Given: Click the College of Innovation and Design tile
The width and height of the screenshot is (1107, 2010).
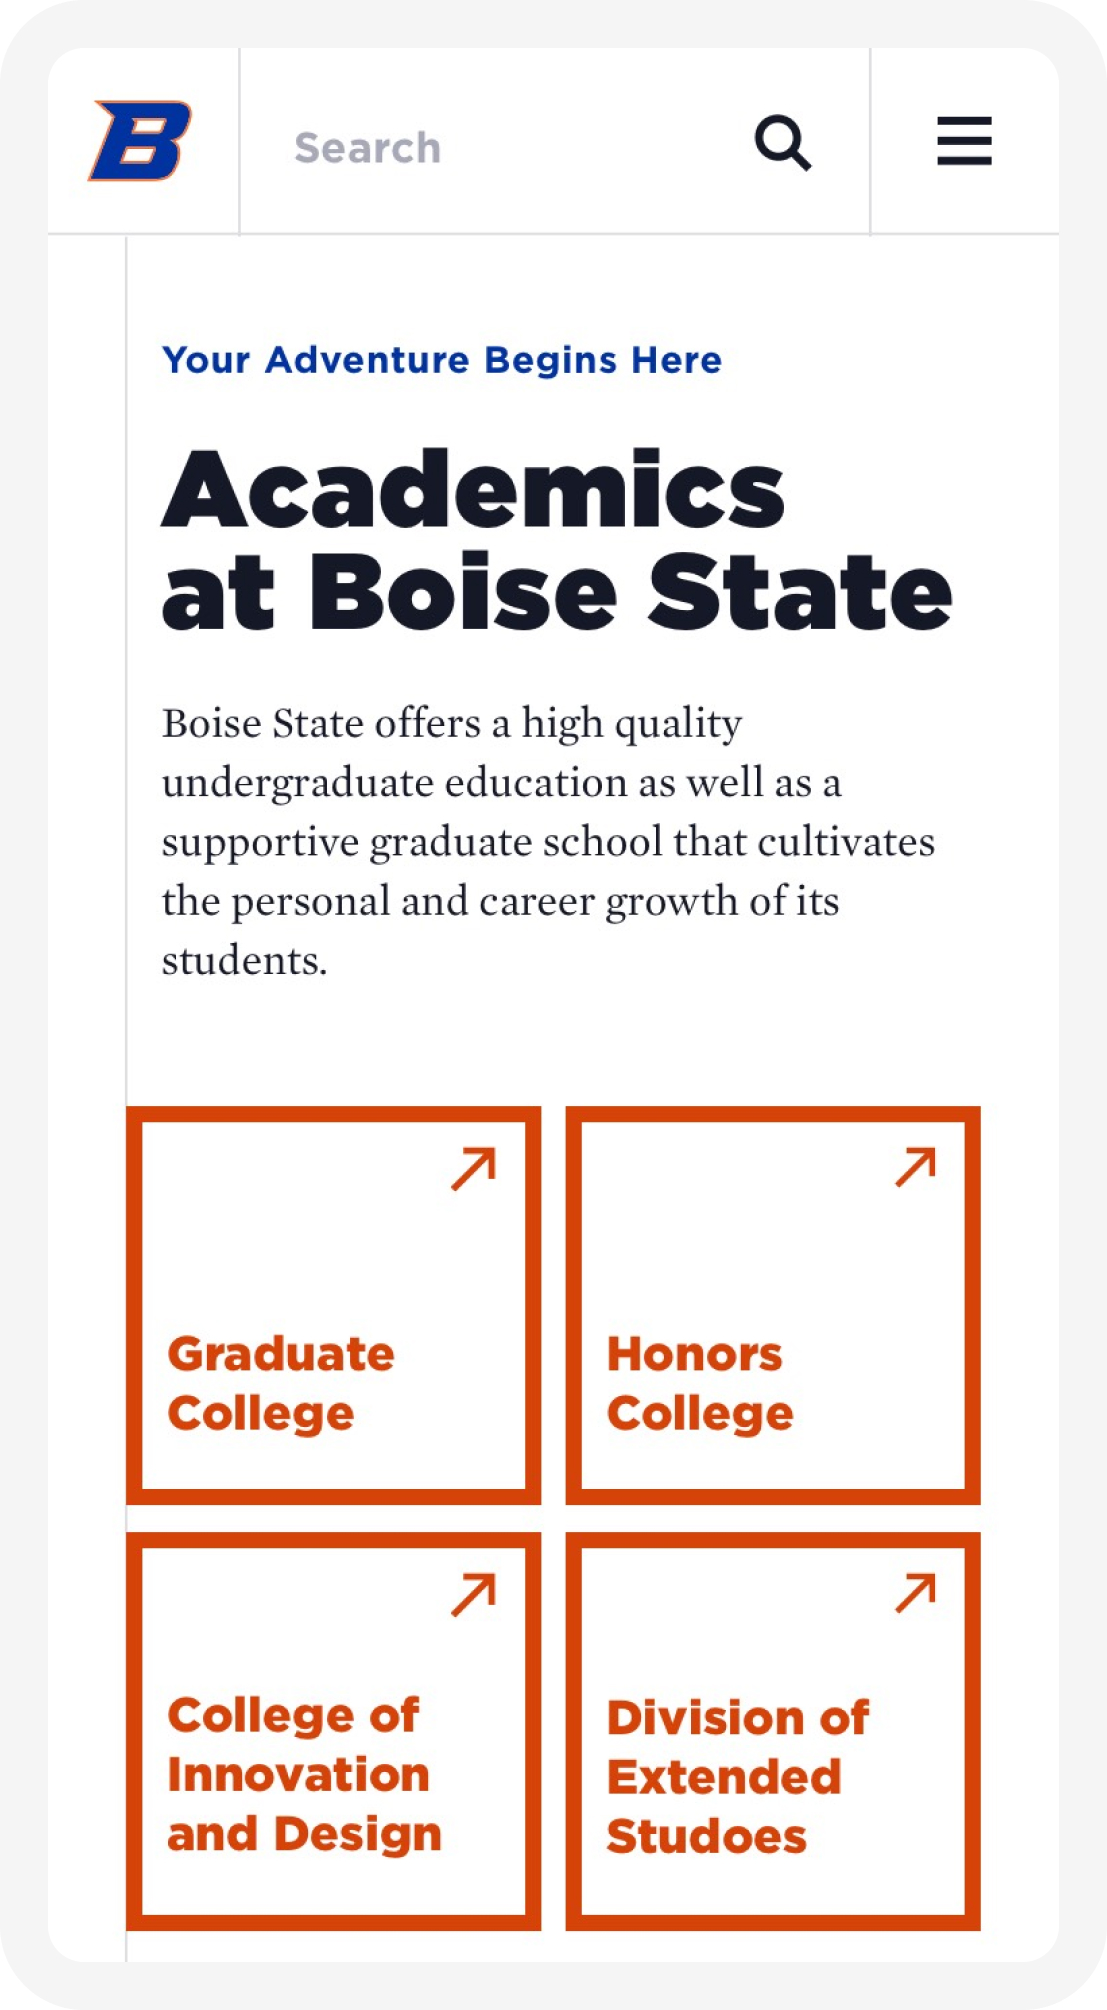Looking at the screenshot, I should 334,1731.
